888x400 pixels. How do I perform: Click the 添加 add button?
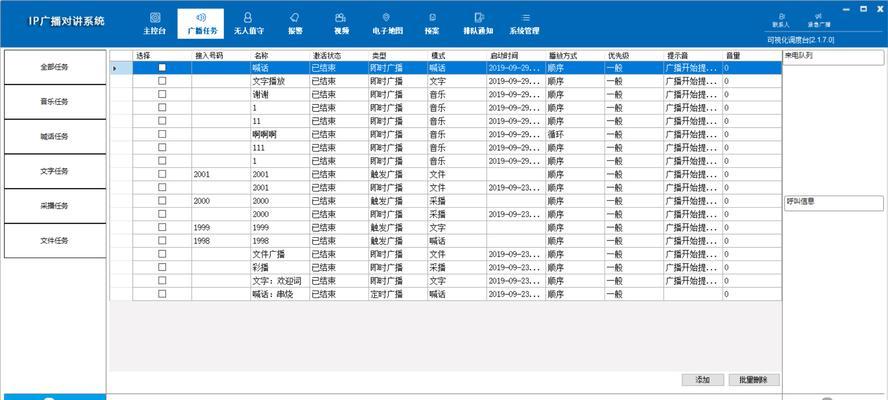click(x=702, y=380)
